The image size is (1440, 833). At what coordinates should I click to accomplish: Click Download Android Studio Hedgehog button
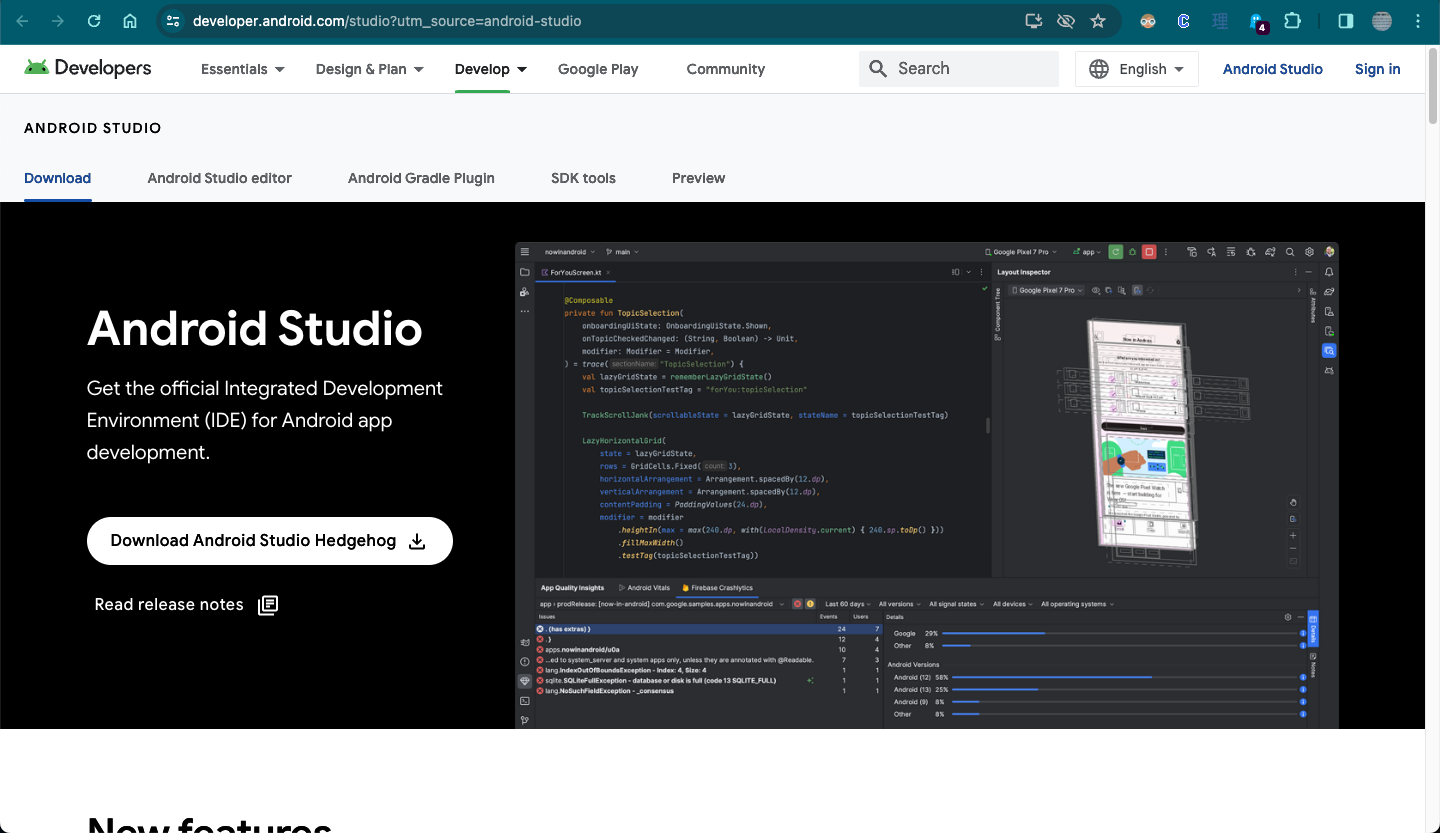tap(269, 541)
